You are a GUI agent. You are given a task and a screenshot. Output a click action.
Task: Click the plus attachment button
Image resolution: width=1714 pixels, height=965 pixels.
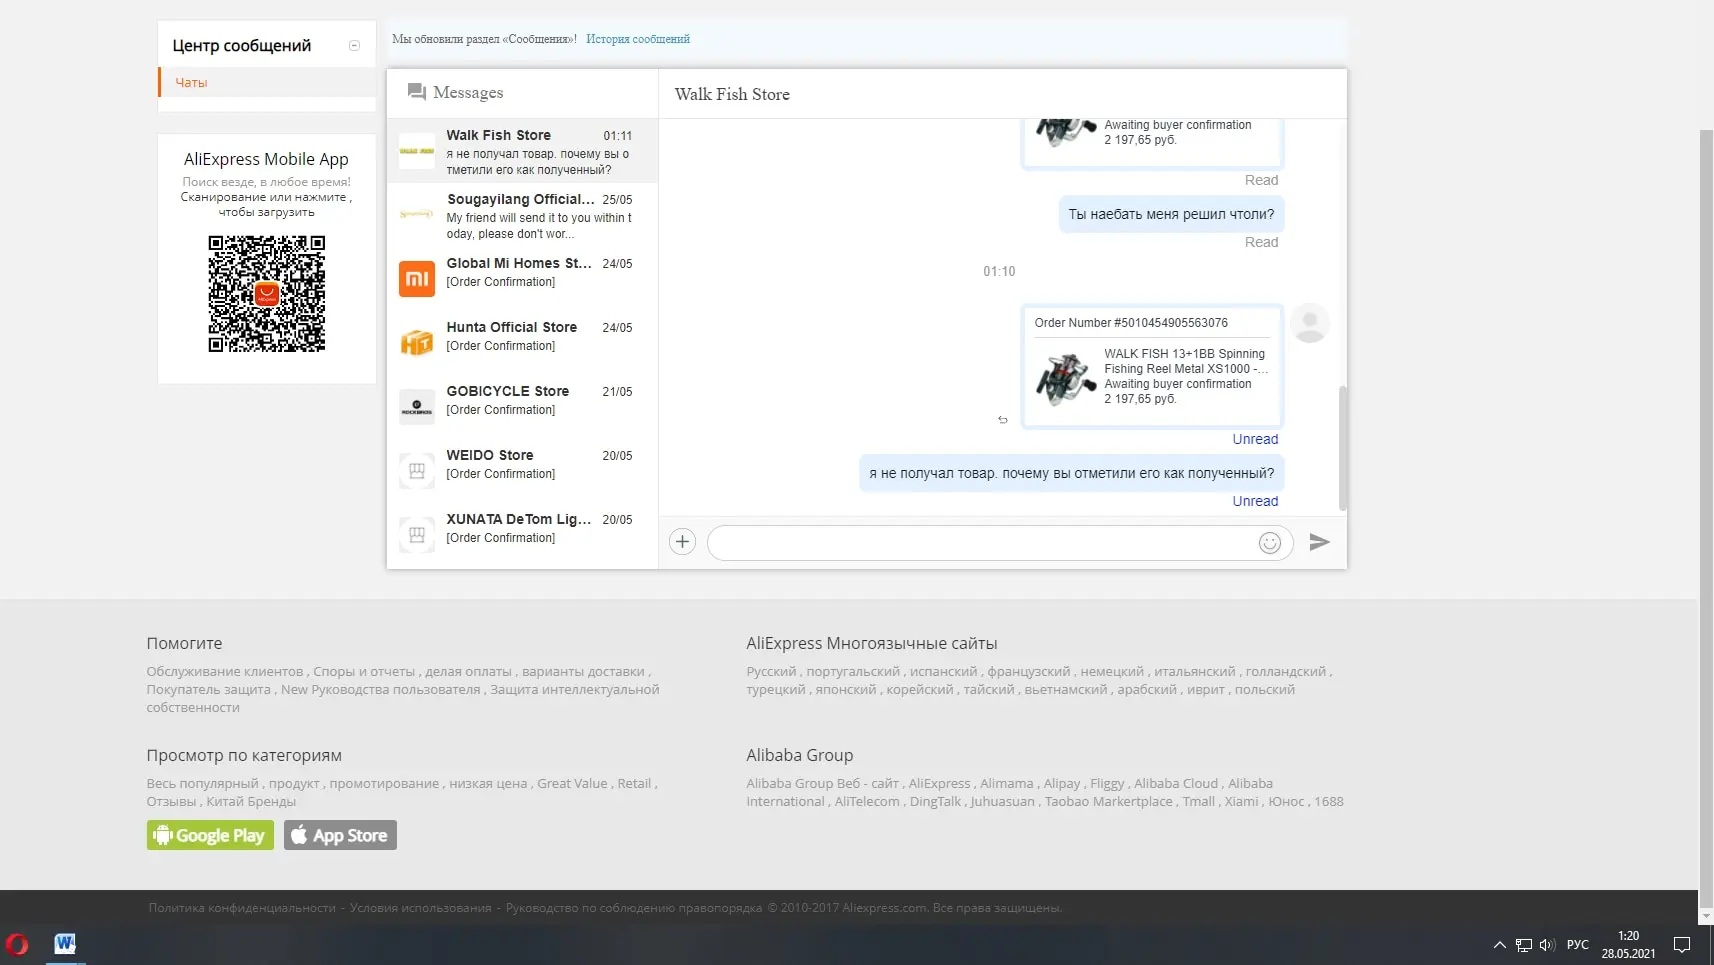coord(682,542)
